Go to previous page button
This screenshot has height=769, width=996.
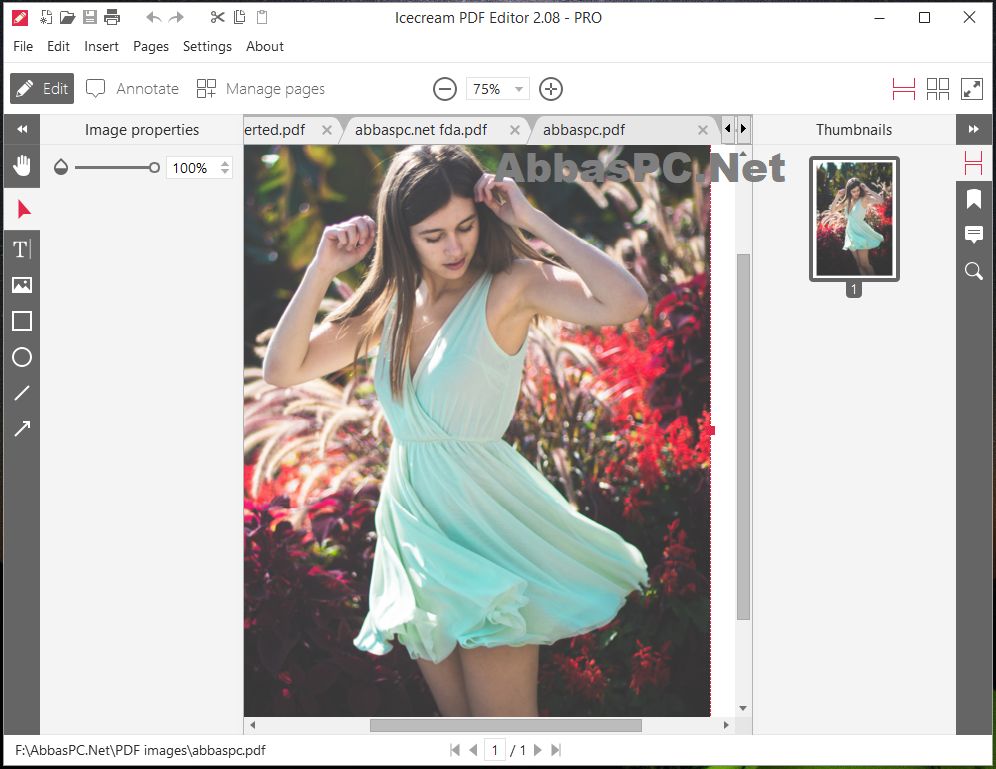pos(473,751)
